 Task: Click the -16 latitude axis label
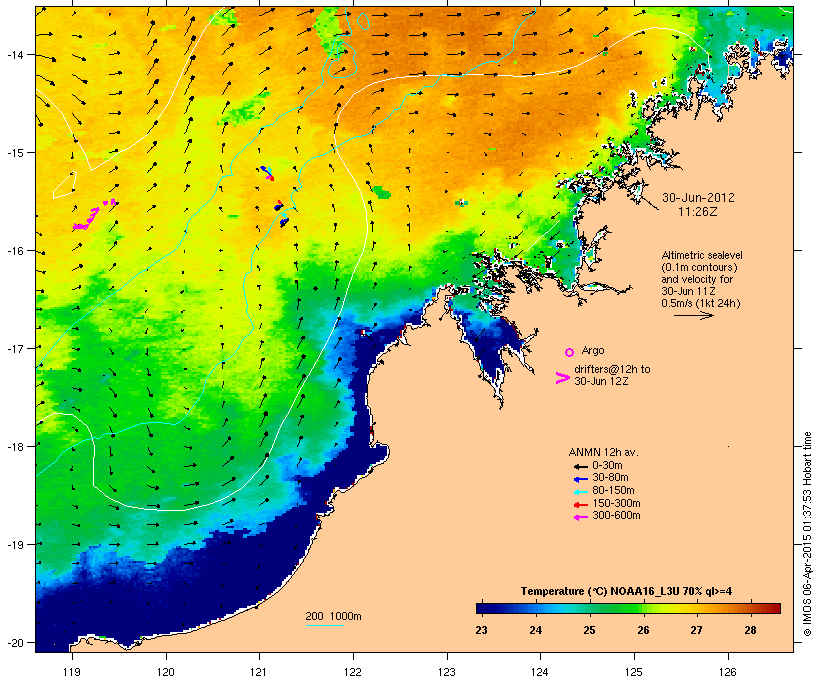14,251
